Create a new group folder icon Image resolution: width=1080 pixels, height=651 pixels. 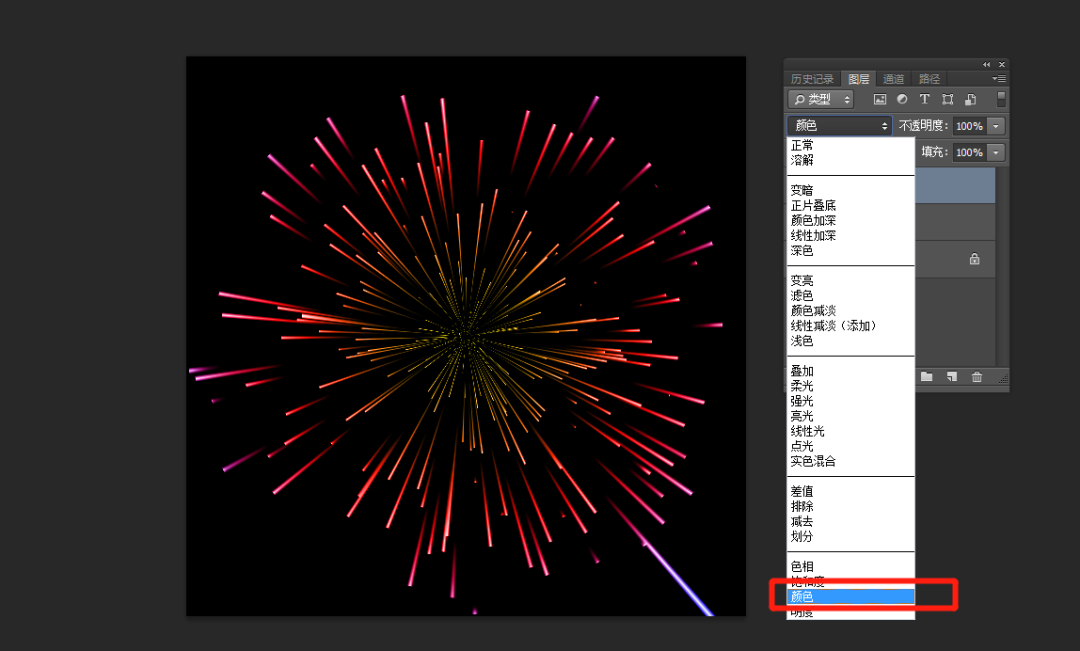point(926,377)
